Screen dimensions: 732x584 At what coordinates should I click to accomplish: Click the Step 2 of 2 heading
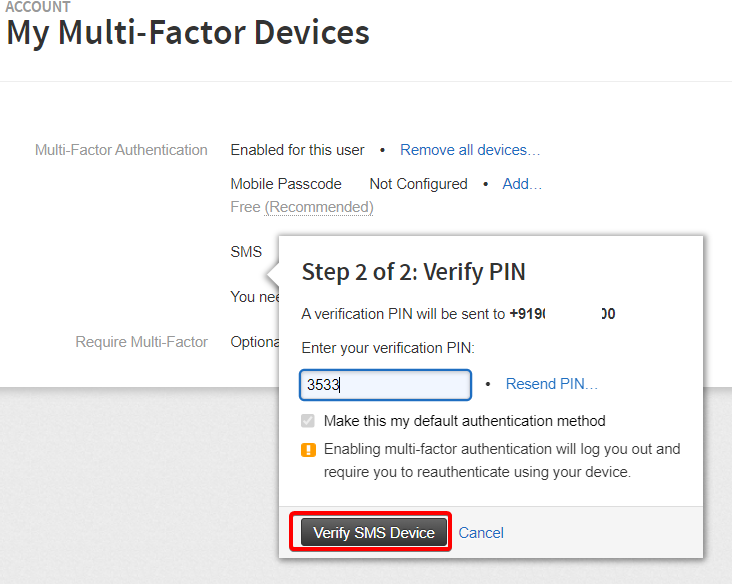pyautogui.click(x=413, y=272)
